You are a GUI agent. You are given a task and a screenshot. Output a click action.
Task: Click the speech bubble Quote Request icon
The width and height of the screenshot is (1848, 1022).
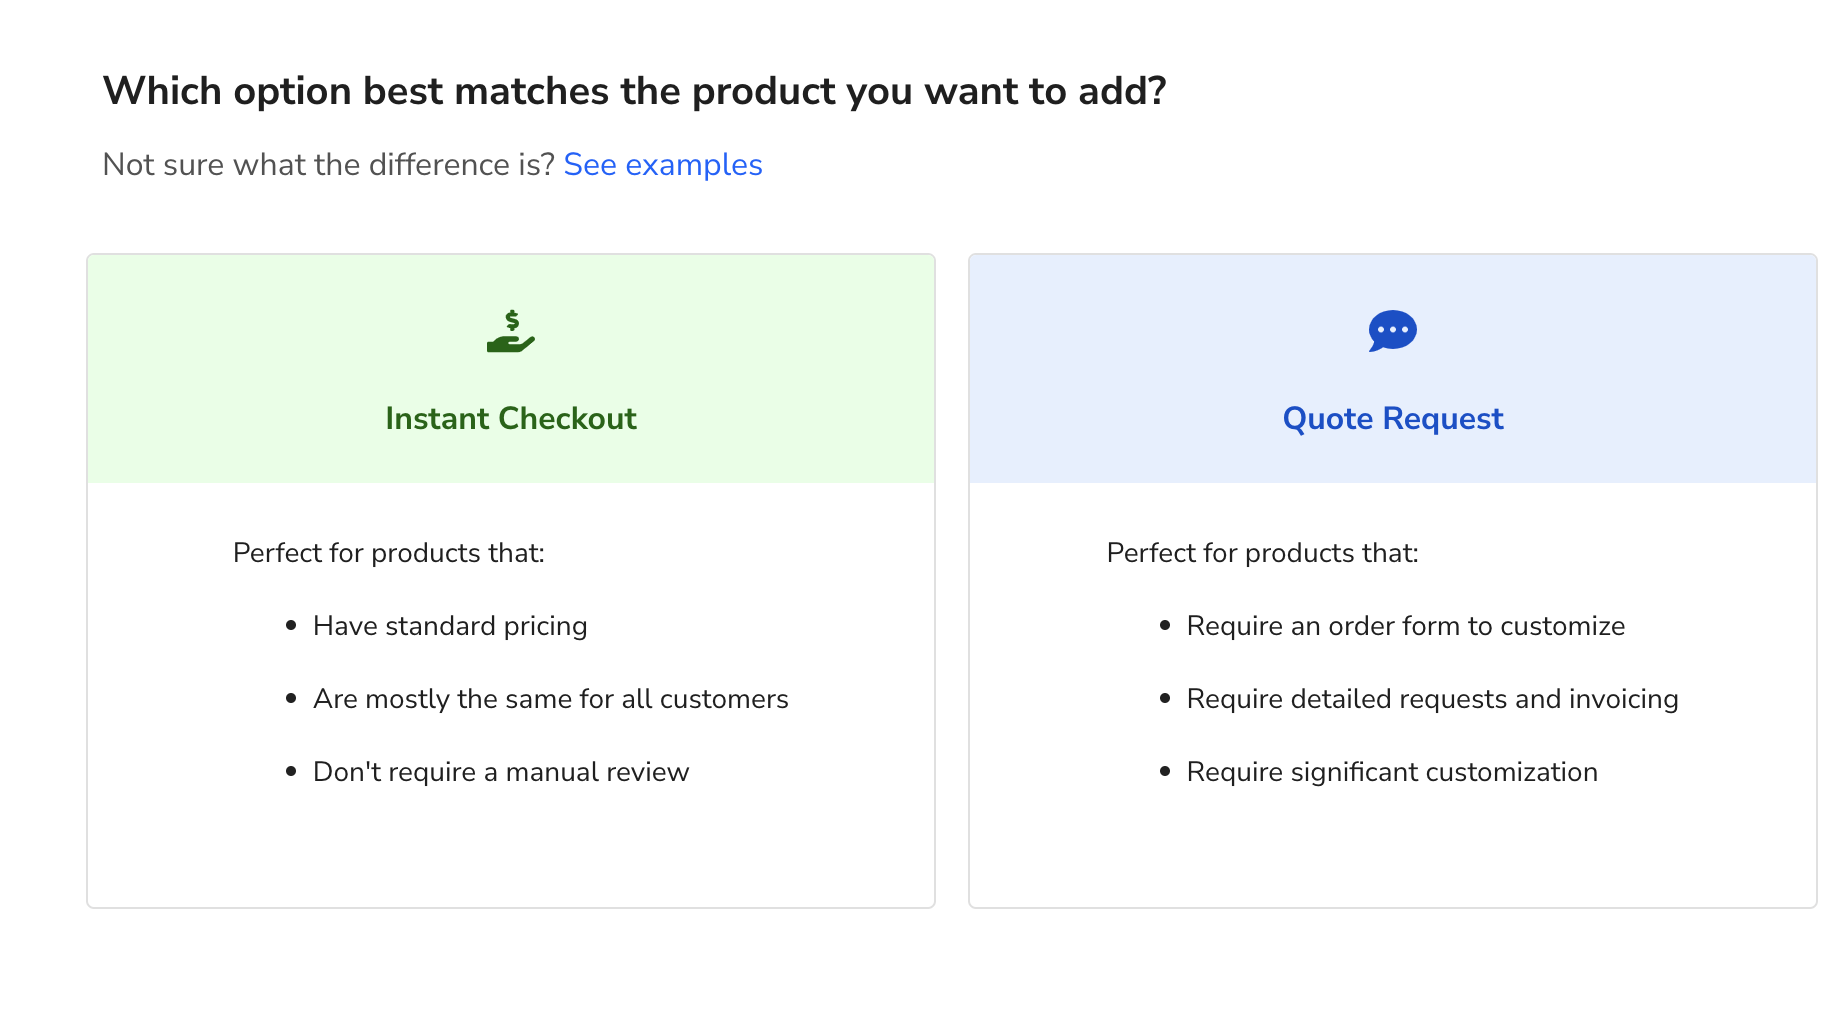coord(1393,331)
